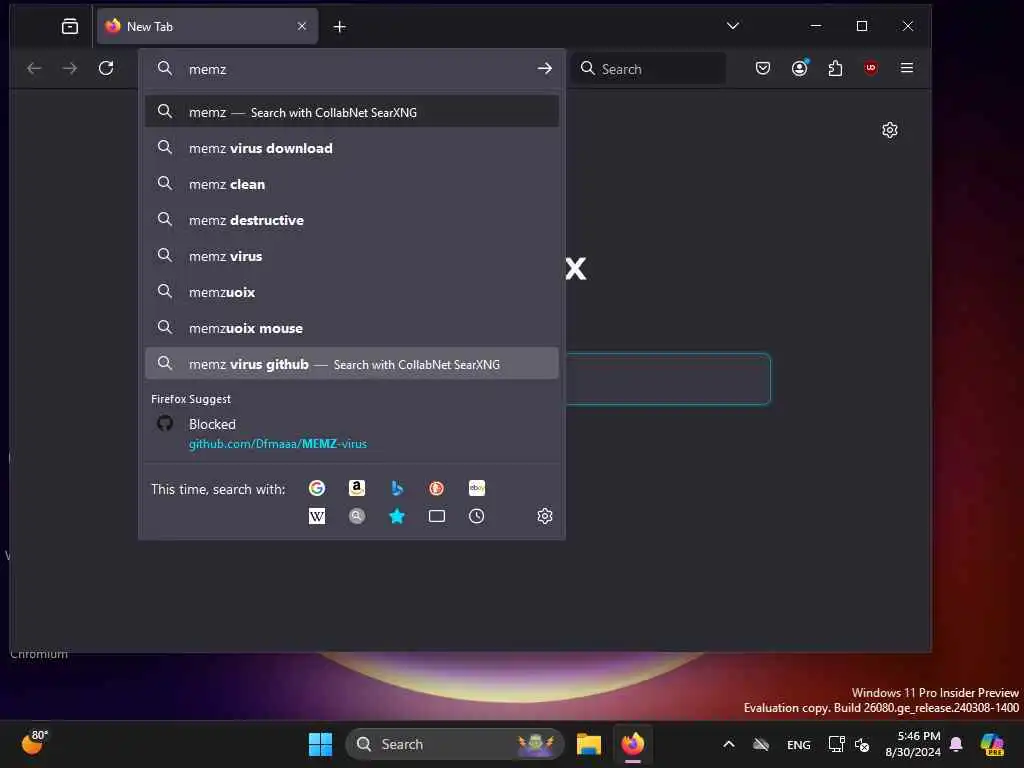Search this time with Wikipedia
Image resolution: width=1024 pixels, height=768 pixels.
pyautogui.click(x=317, y=516)
